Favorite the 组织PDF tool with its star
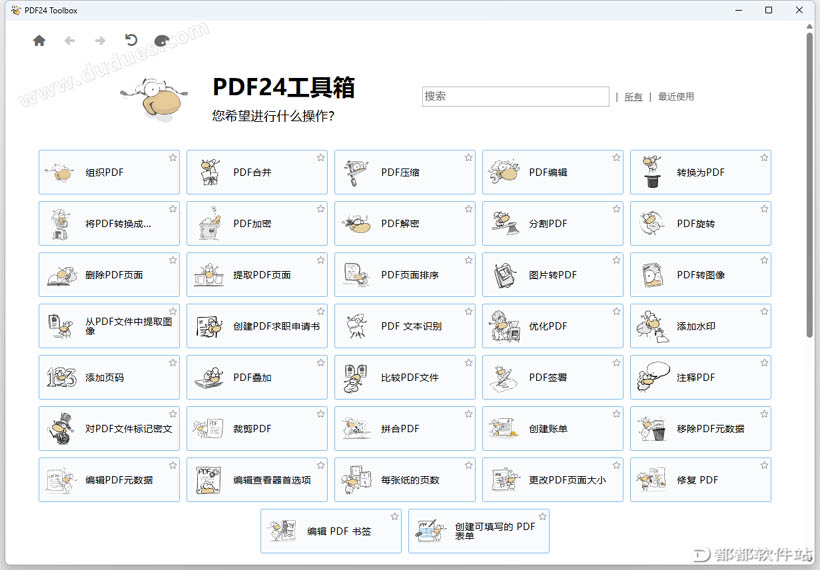Screen dimensions: 820x570 pyautogui.click(x=173, y=157)
